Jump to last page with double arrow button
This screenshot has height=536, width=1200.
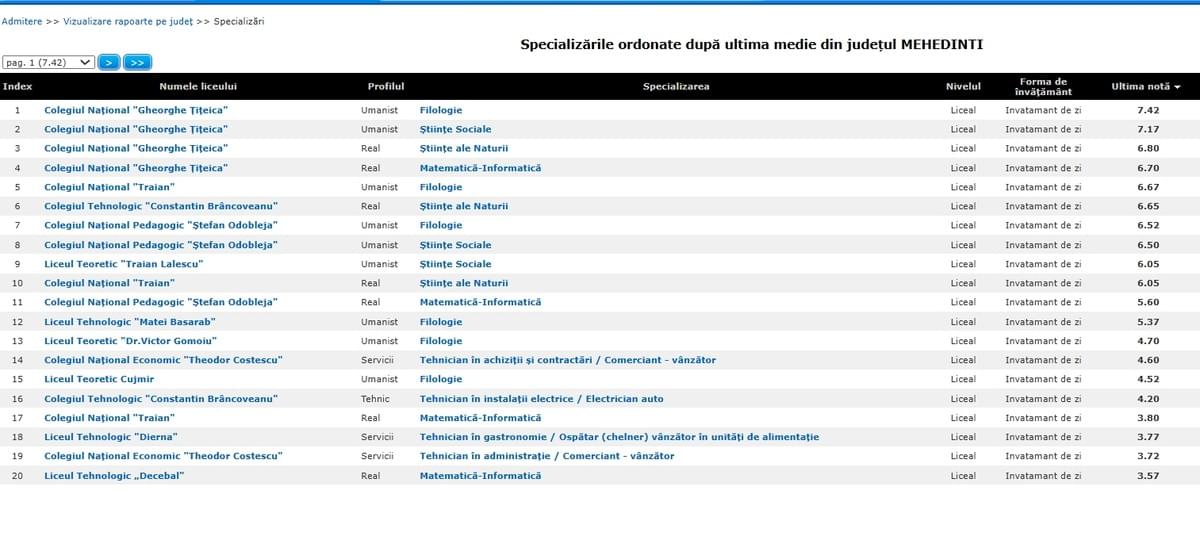[137, 62]
